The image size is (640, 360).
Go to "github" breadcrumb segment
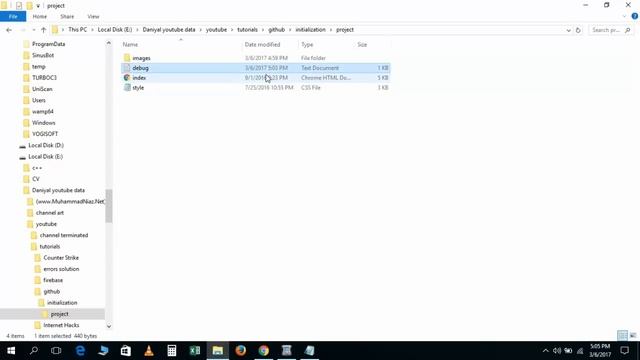[x=276, y=30]
